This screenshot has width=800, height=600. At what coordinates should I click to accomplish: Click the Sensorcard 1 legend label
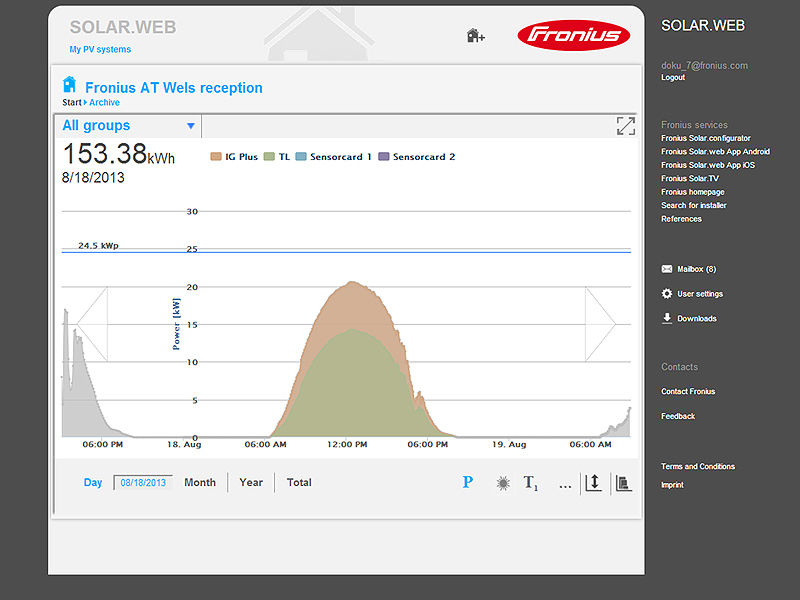(341, 157)
